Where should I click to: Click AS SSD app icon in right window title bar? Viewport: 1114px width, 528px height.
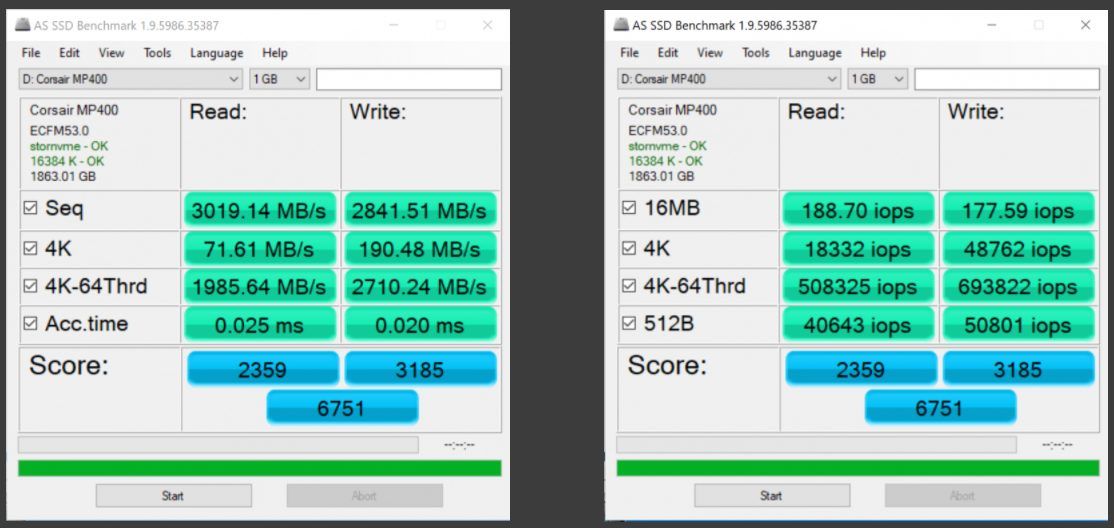click(622, 26)
